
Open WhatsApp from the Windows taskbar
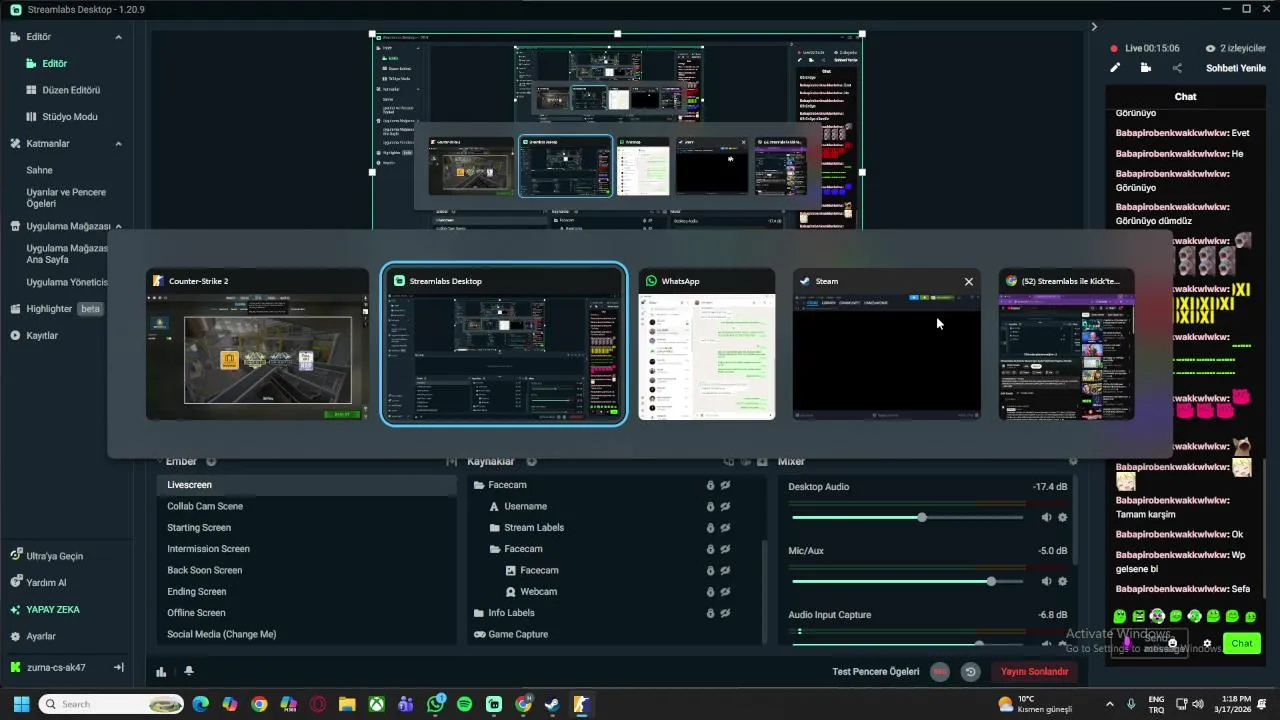coord(435,704)
